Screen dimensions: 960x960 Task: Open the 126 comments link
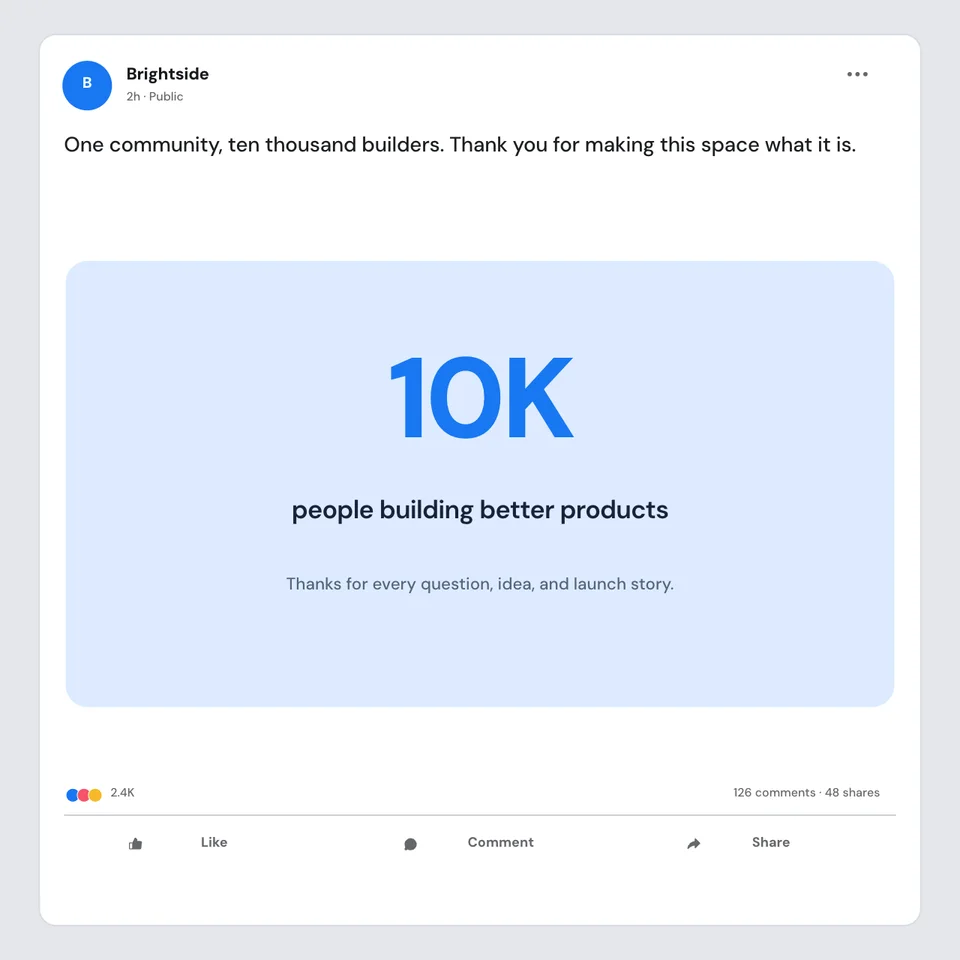tap(774, 792)
